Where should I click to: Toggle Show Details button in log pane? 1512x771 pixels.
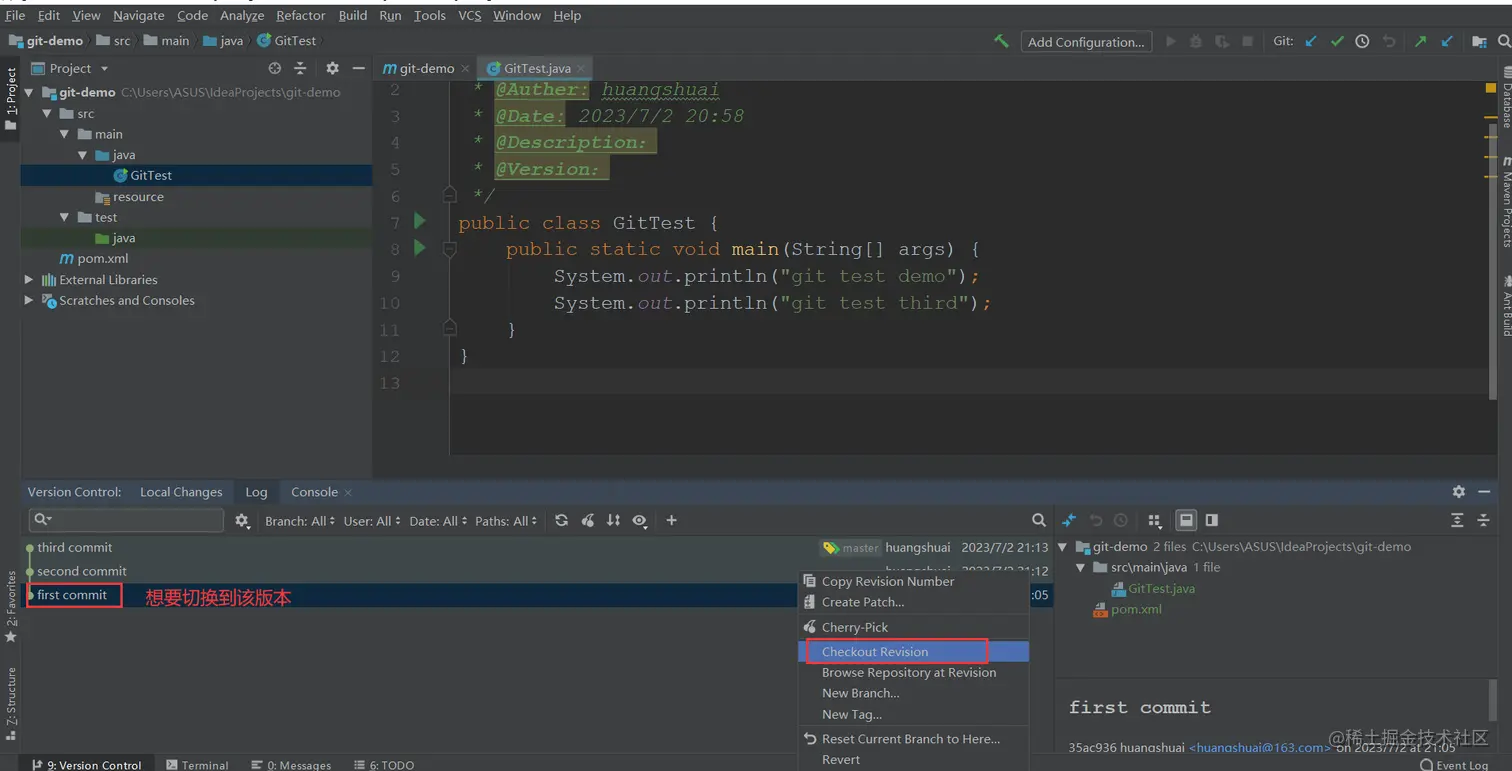[x=1186, y=520]
